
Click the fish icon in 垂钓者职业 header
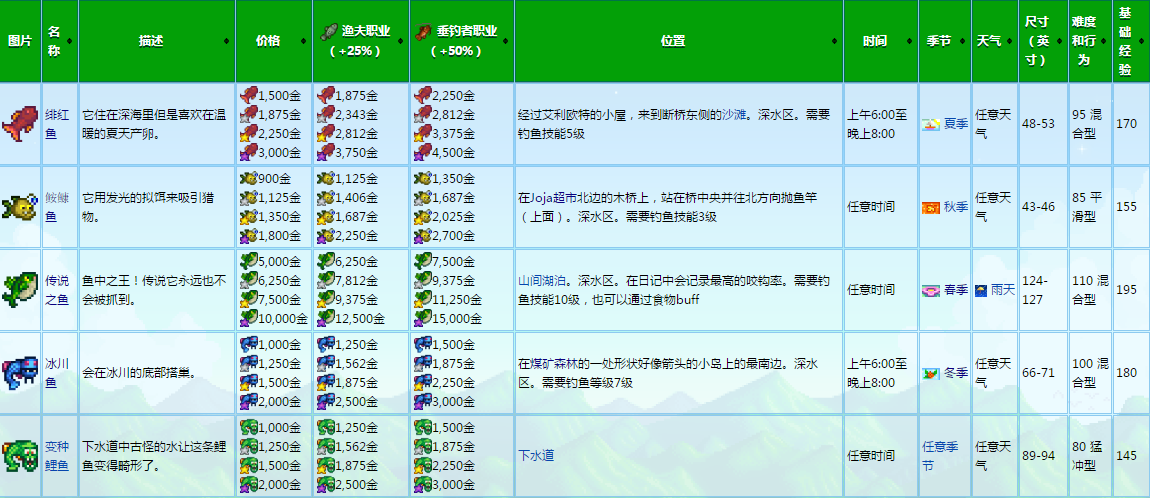coord(422,32)
